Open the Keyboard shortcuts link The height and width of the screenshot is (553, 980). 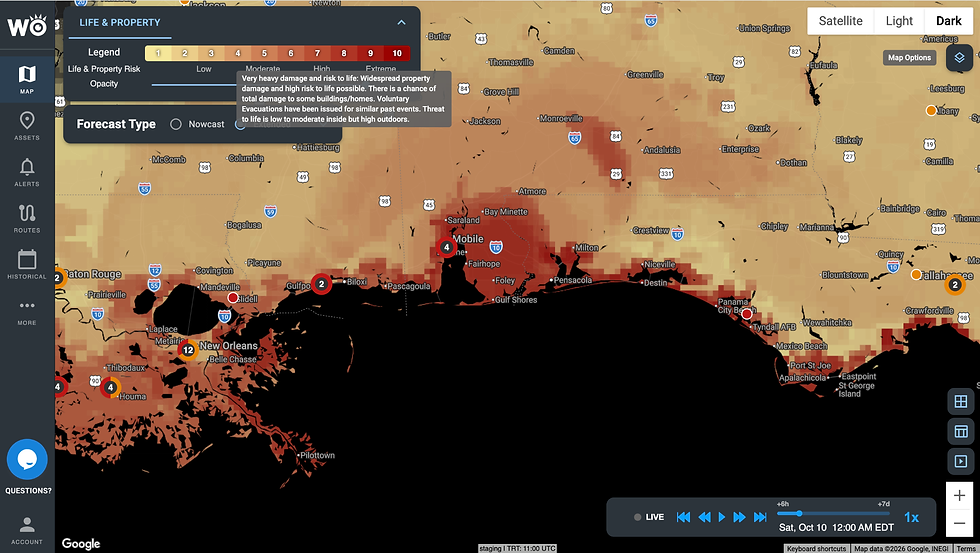pos(816,549)
